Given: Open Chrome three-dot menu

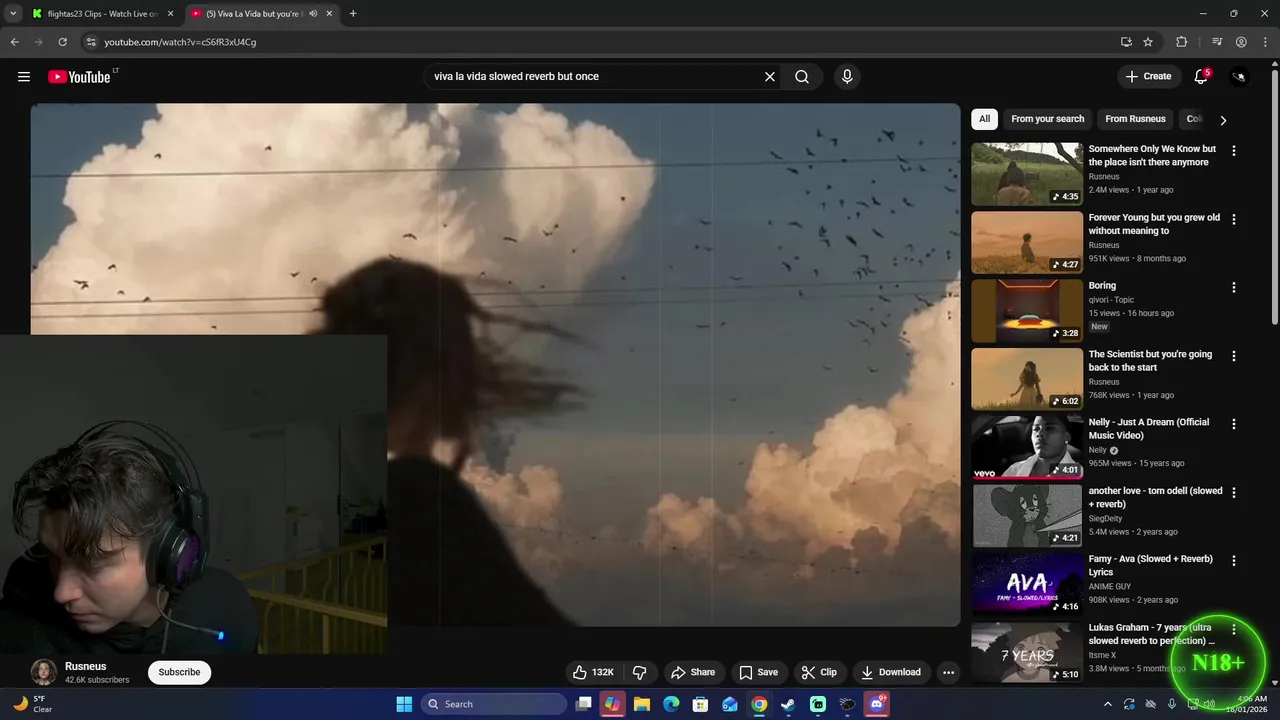Looking at the screenshot, I should pyautogui.click(x=1265, y=42).
